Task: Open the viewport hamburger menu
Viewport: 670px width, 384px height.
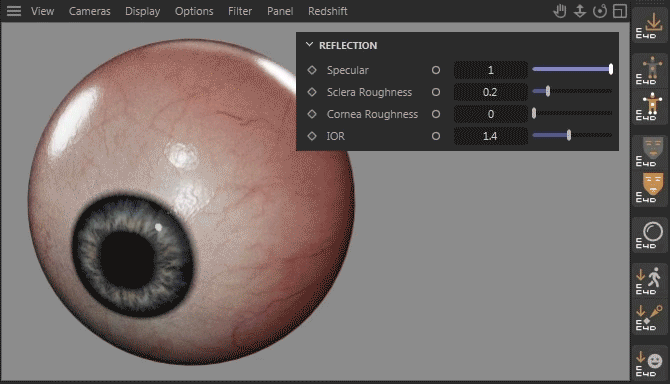Action: click(x=14, y=11)
